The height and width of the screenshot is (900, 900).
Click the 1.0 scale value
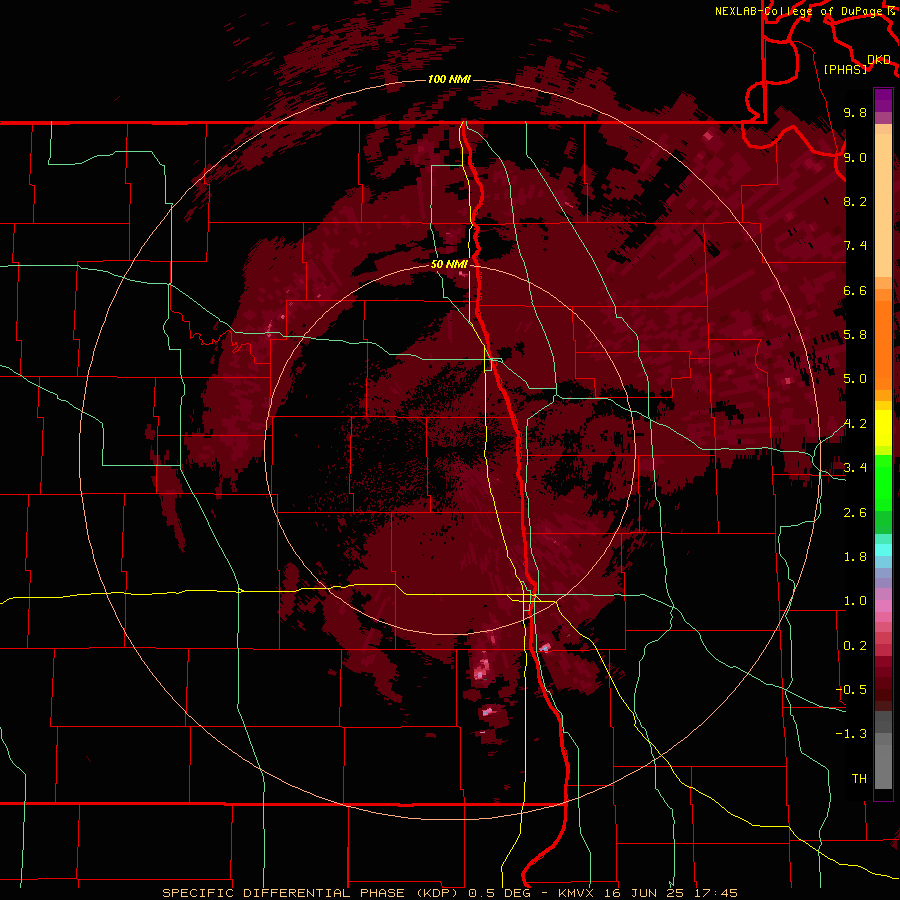[855, 601]
